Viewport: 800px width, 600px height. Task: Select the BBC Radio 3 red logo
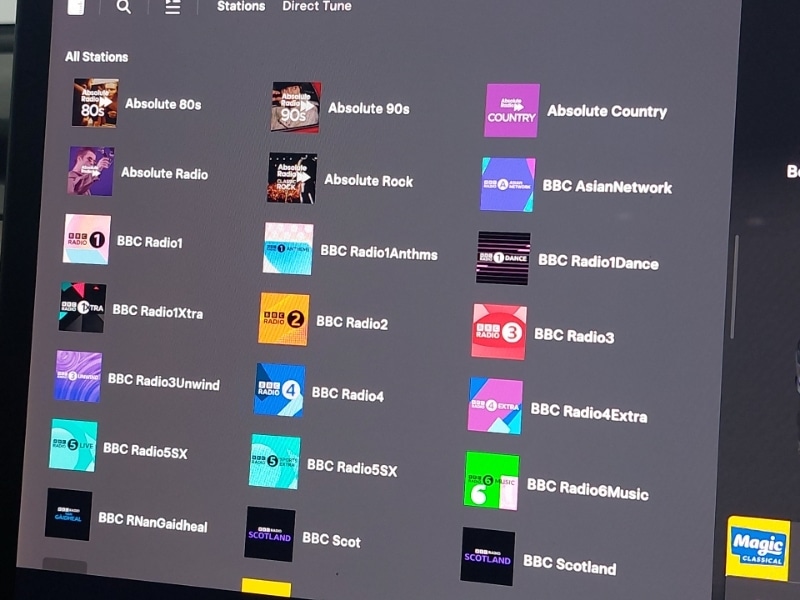pos(499,332)
